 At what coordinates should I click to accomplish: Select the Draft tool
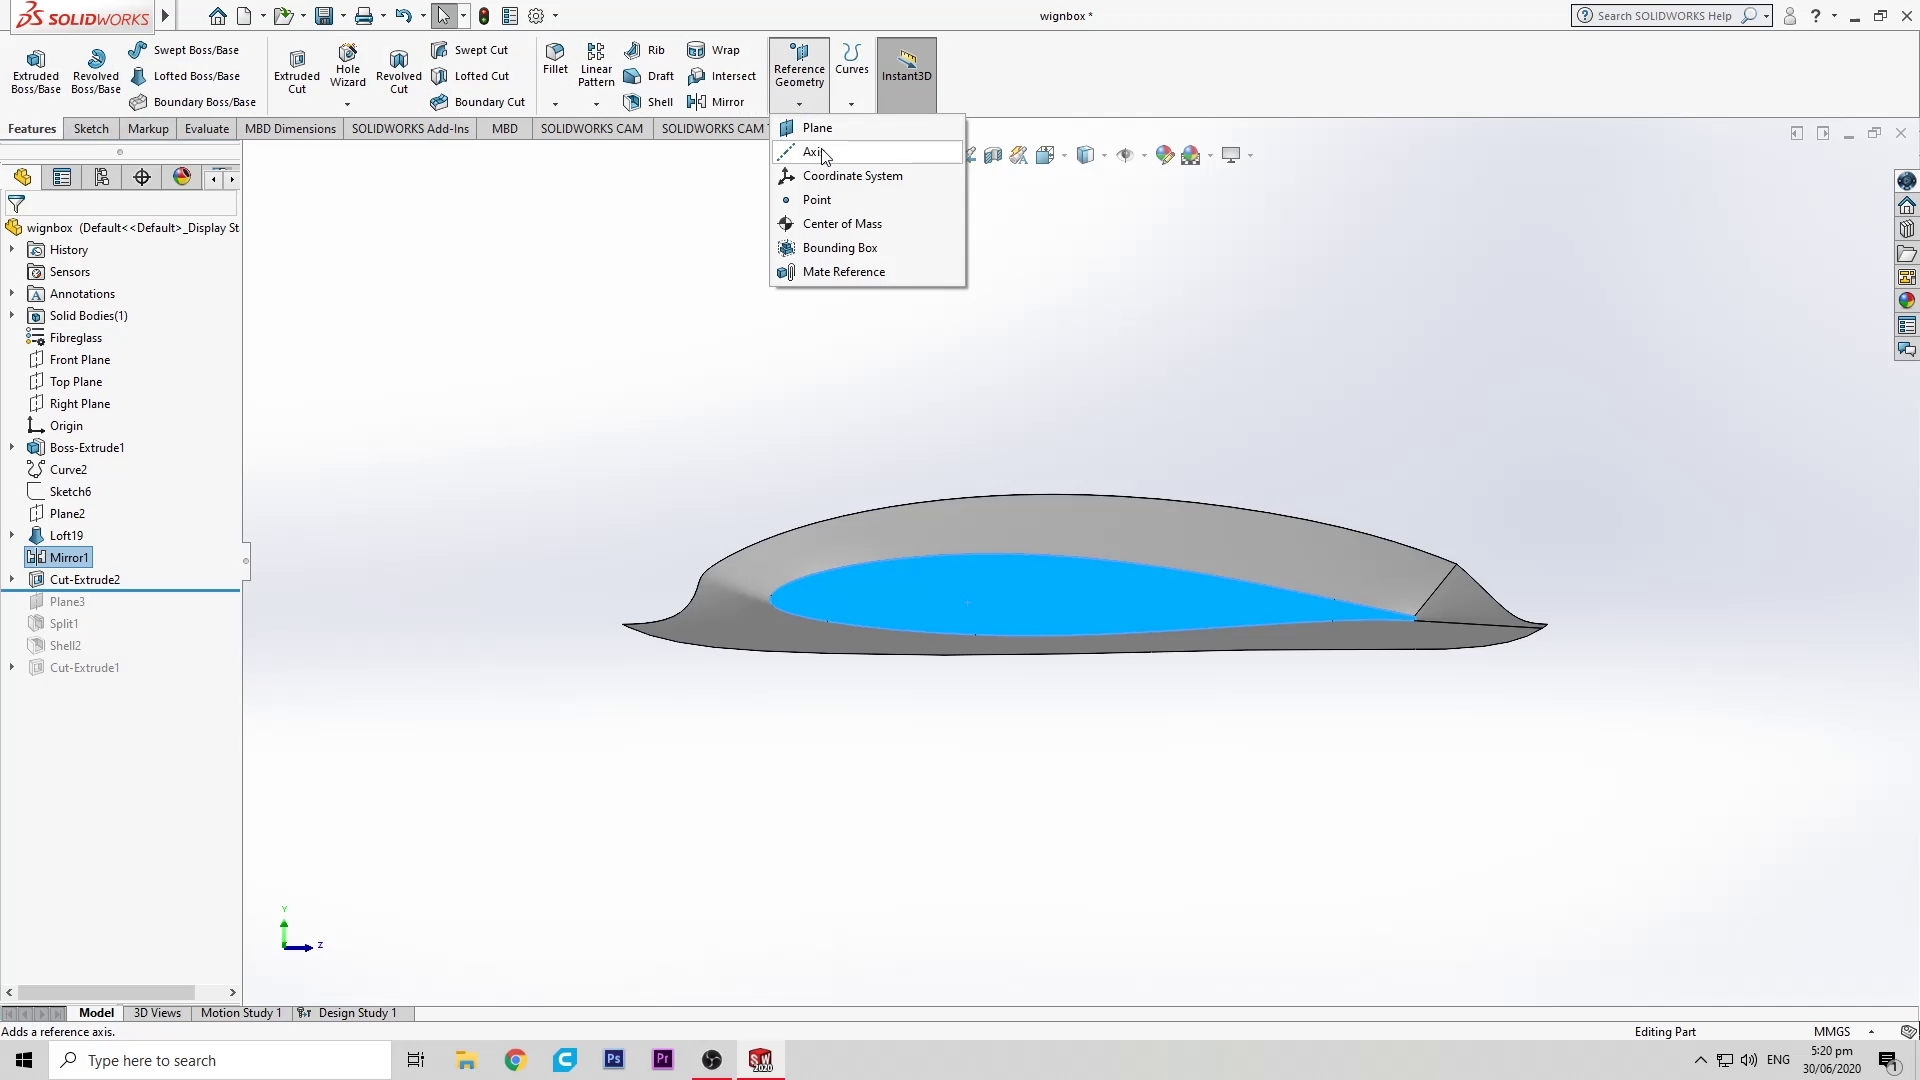648,76
